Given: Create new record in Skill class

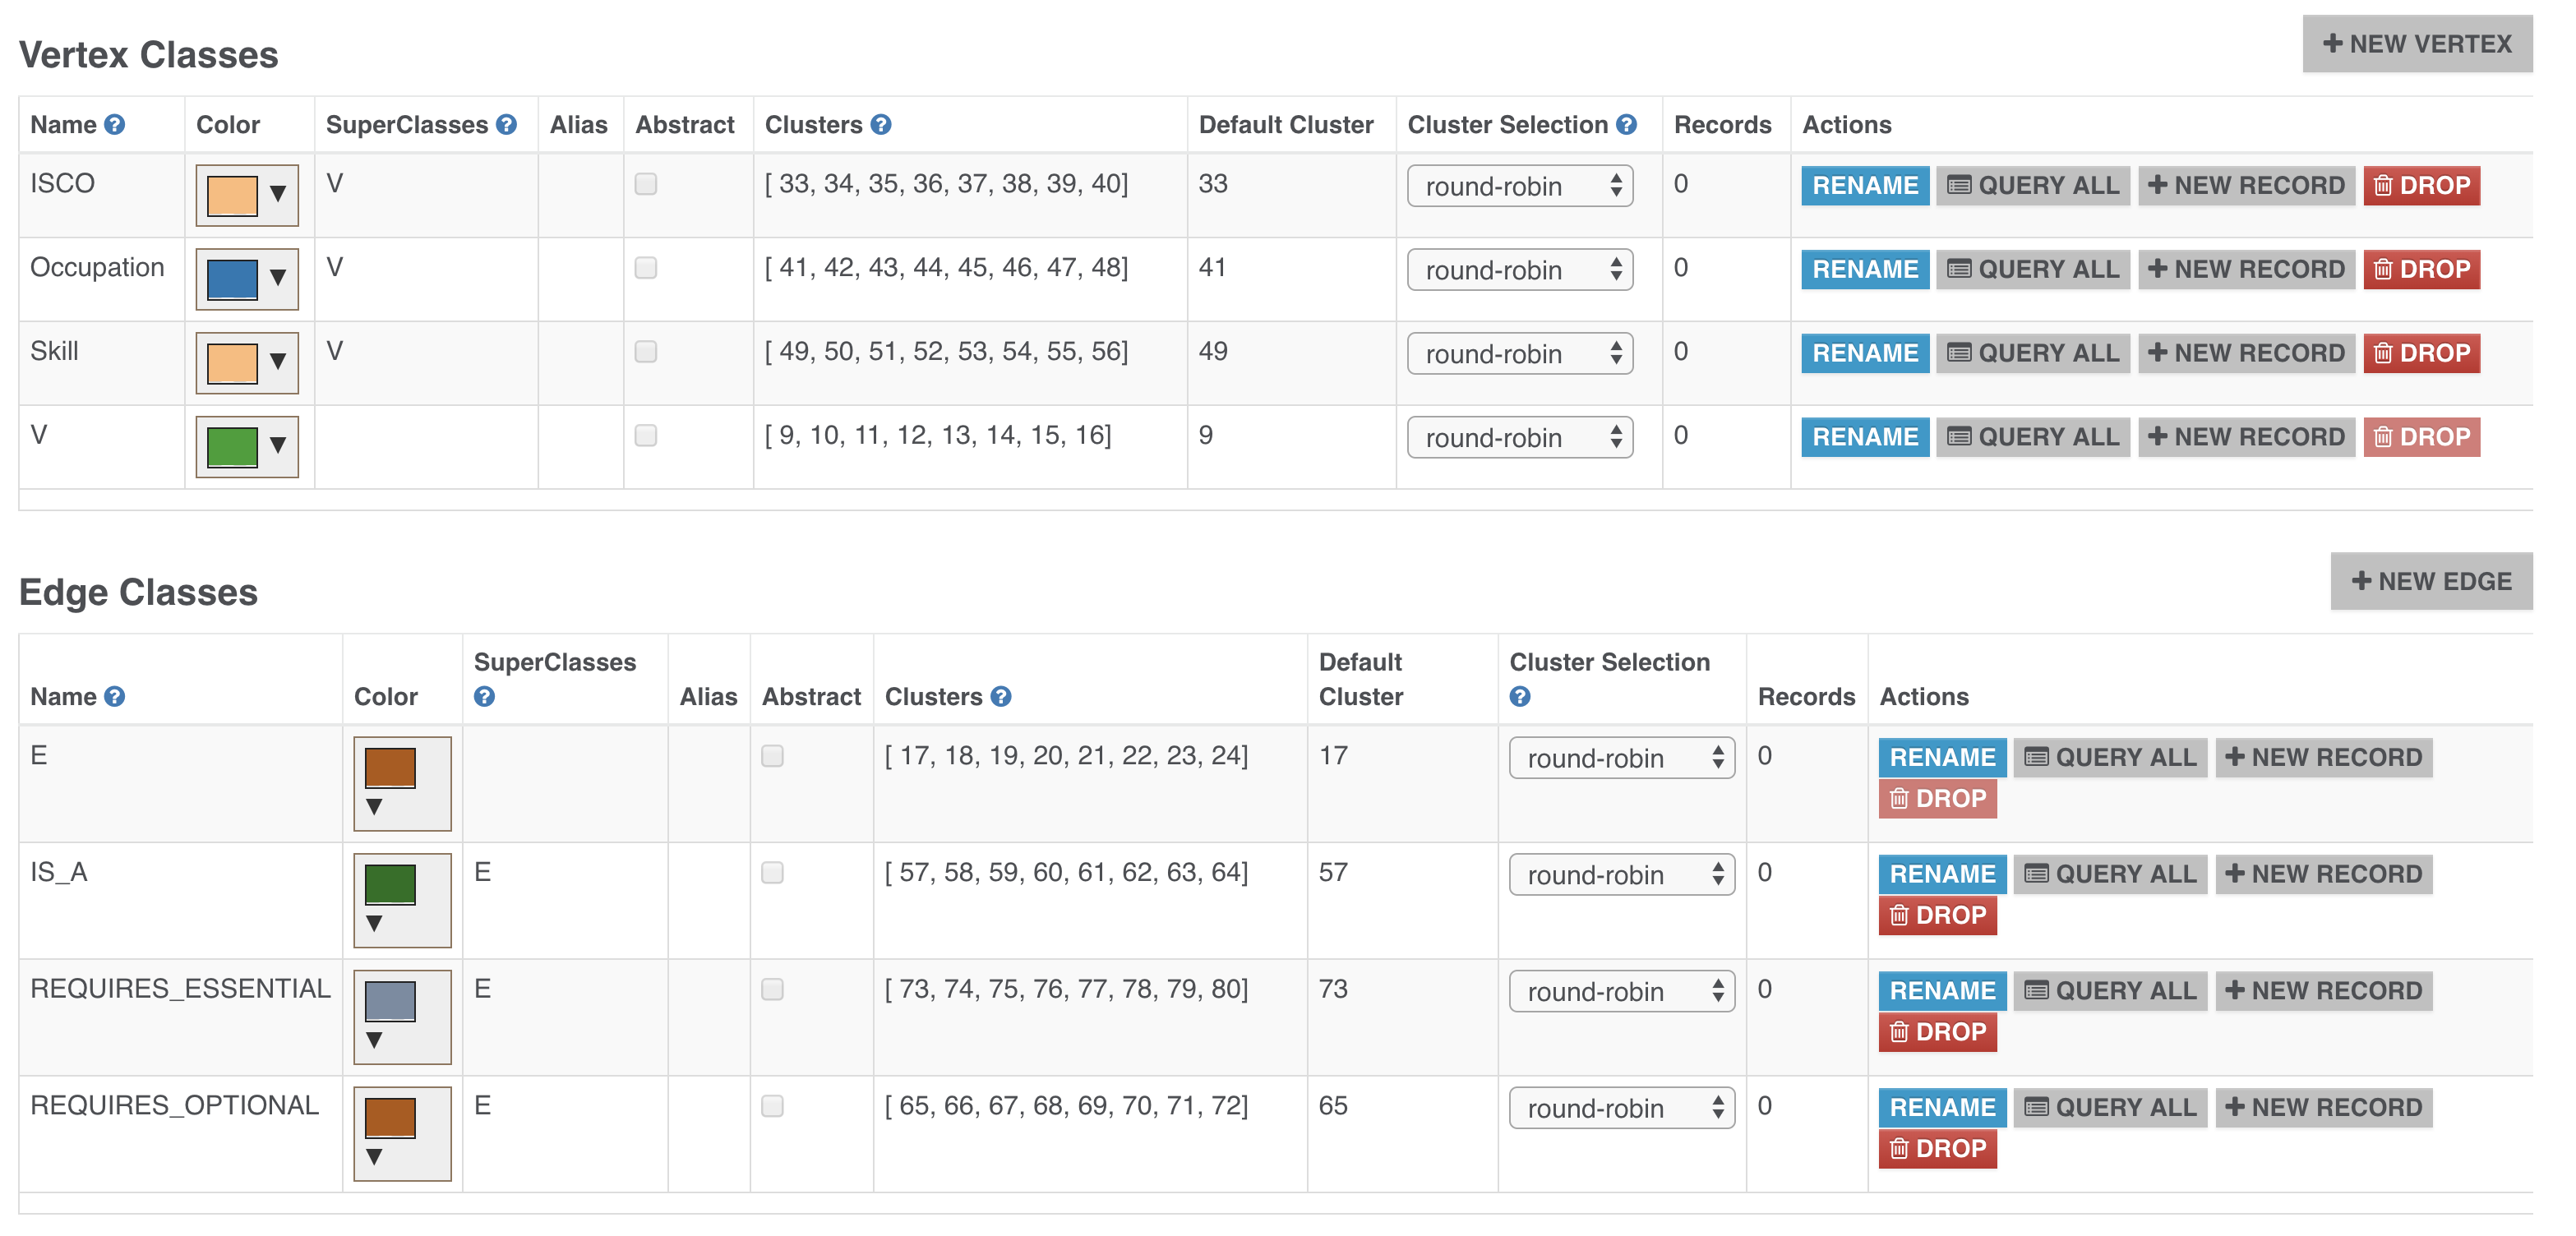Looking at the screenshot, I should click(2246, 354).
